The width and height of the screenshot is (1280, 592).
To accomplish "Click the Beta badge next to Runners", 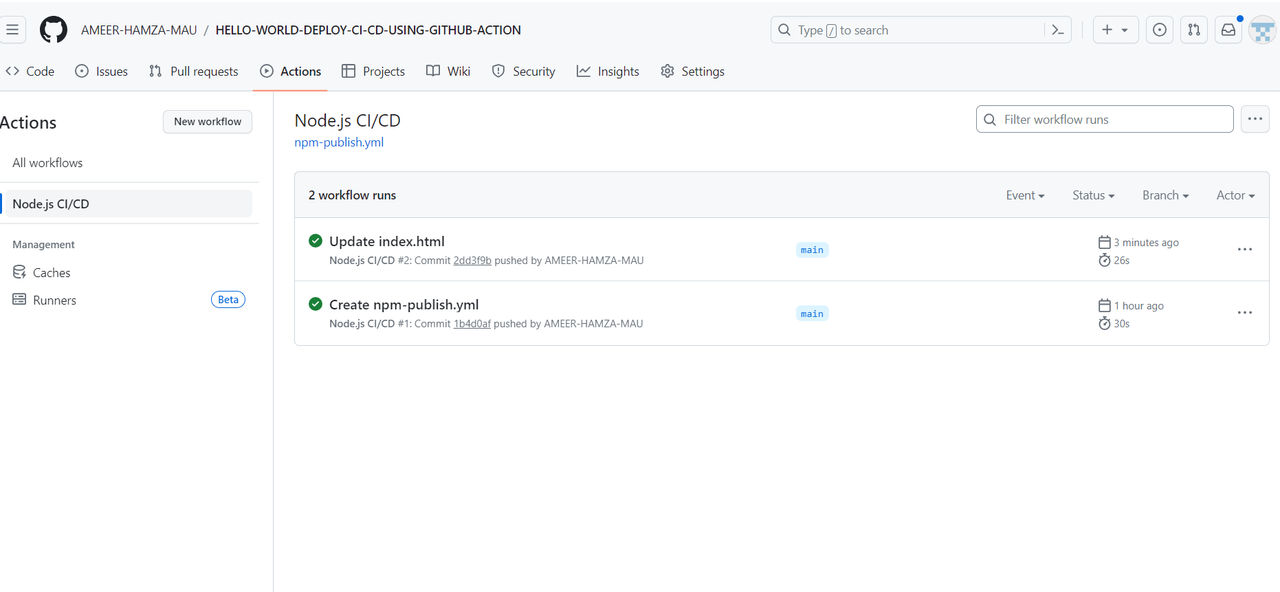I will pyautogui.click(x=228, y=299).
